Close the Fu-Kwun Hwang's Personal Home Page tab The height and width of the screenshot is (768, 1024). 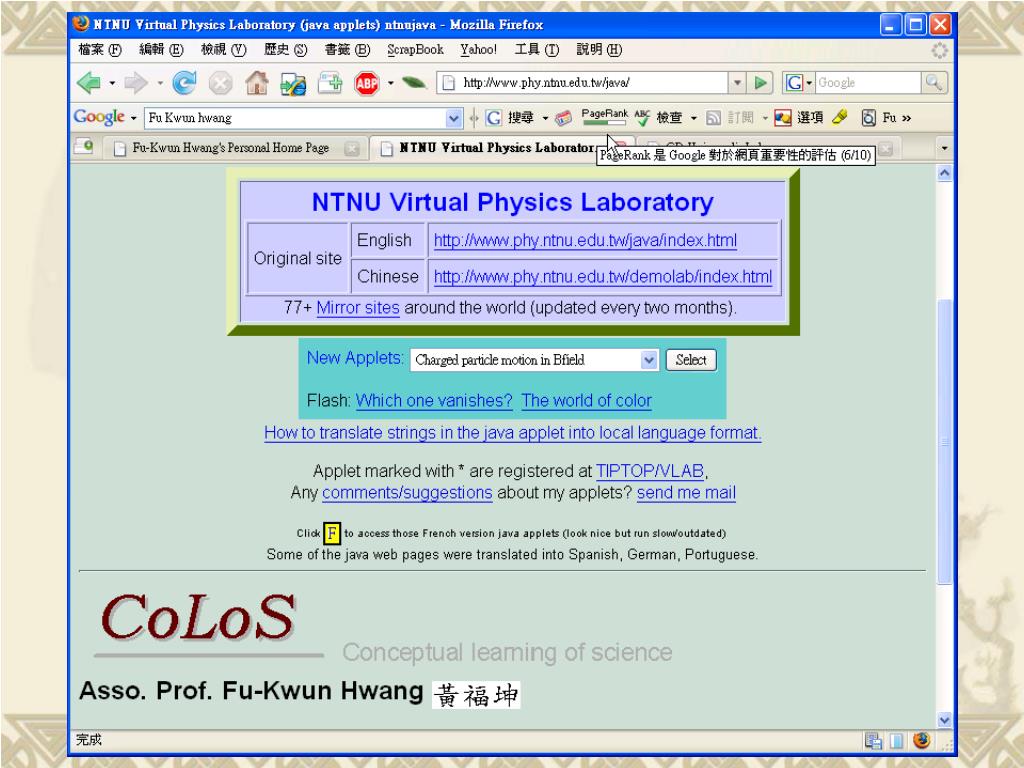tap(351, 149)
